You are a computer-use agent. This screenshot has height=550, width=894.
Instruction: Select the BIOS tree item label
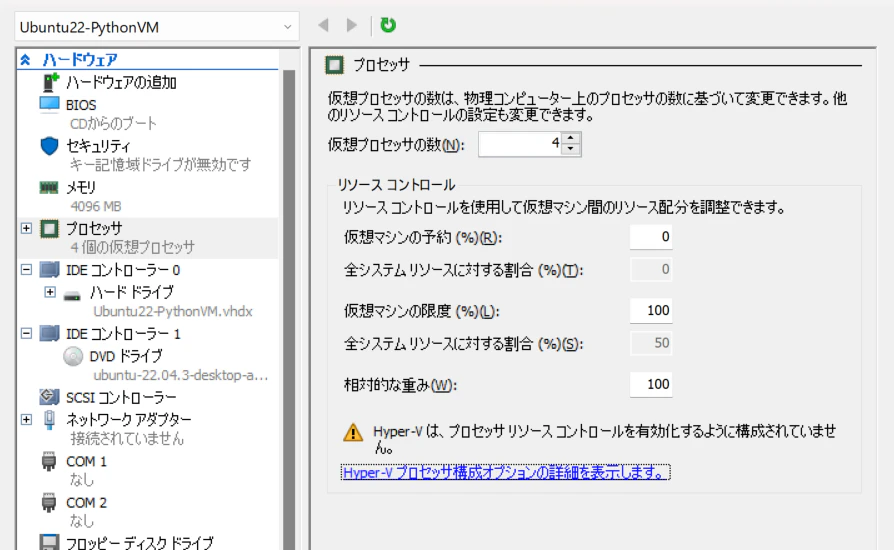pos(81,105)
